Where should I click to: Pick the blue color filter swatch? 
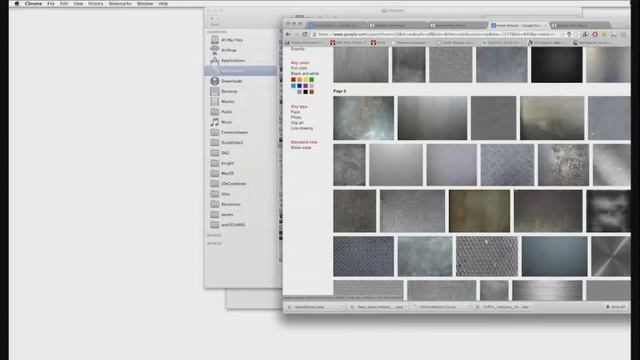pyautogui.click(x=299, y=86)
